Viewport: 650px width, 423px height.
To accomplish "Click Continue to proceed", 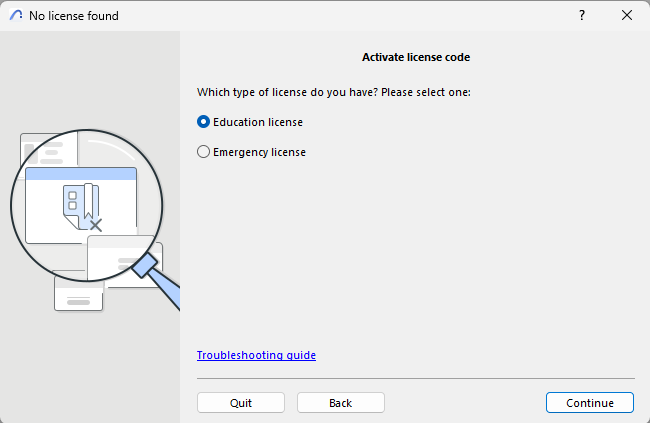I will point(589,402).
